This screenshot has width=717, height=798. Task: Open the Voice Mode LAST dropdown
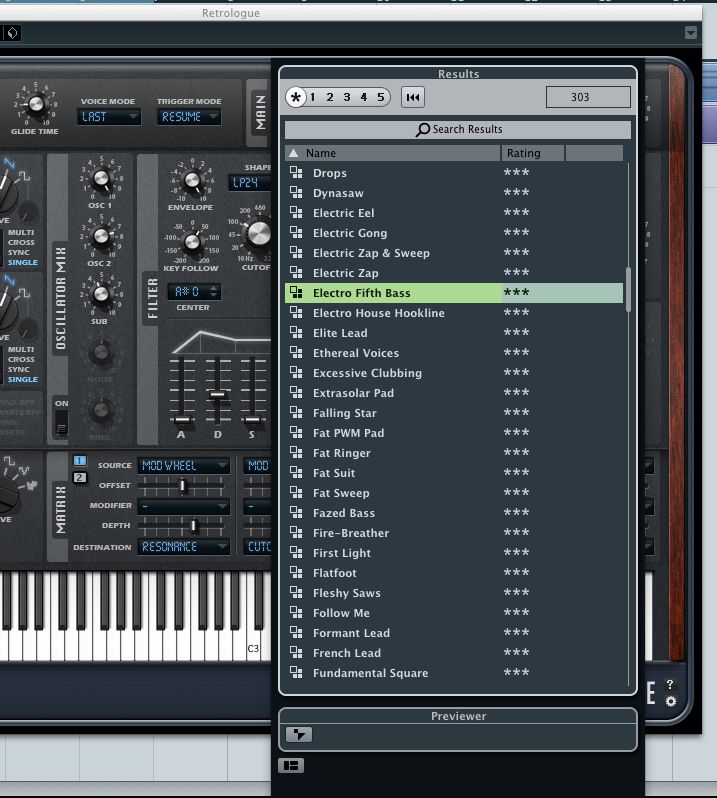coord(109,117)
